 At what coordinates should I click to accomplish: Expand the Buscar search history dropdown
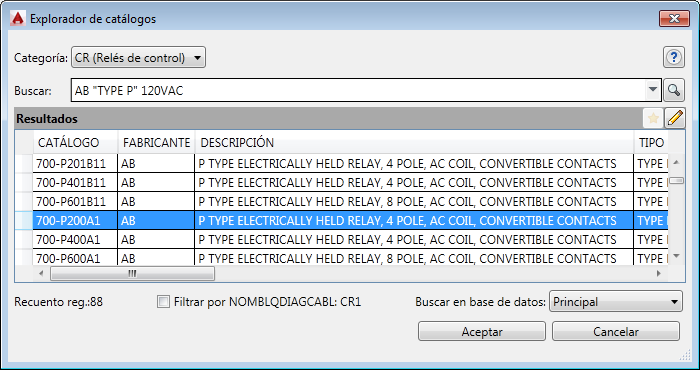tap(653, 90)
